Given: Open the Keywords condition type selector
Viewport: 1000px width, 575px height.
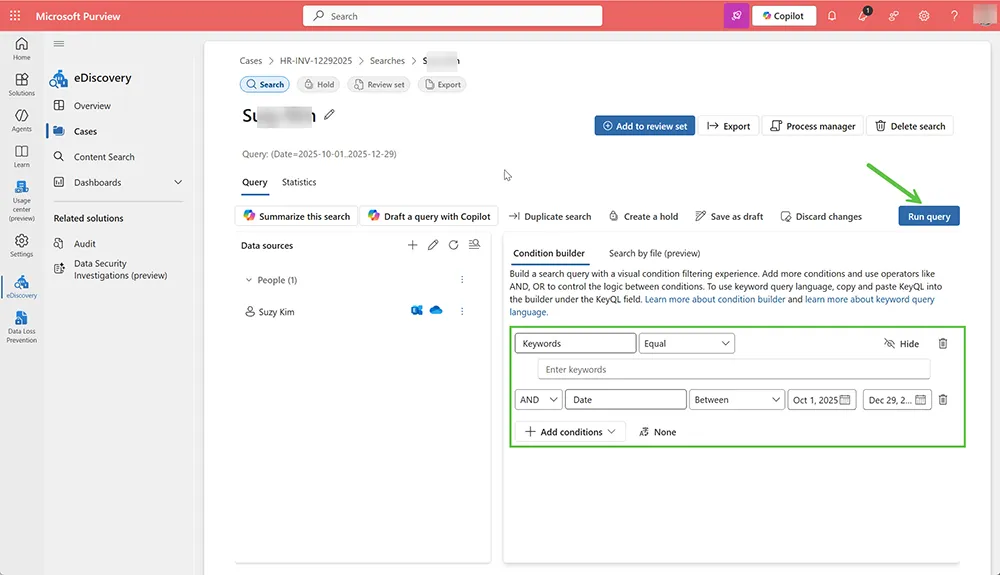Looking at the screenshot, I should (x=575, y=344).
